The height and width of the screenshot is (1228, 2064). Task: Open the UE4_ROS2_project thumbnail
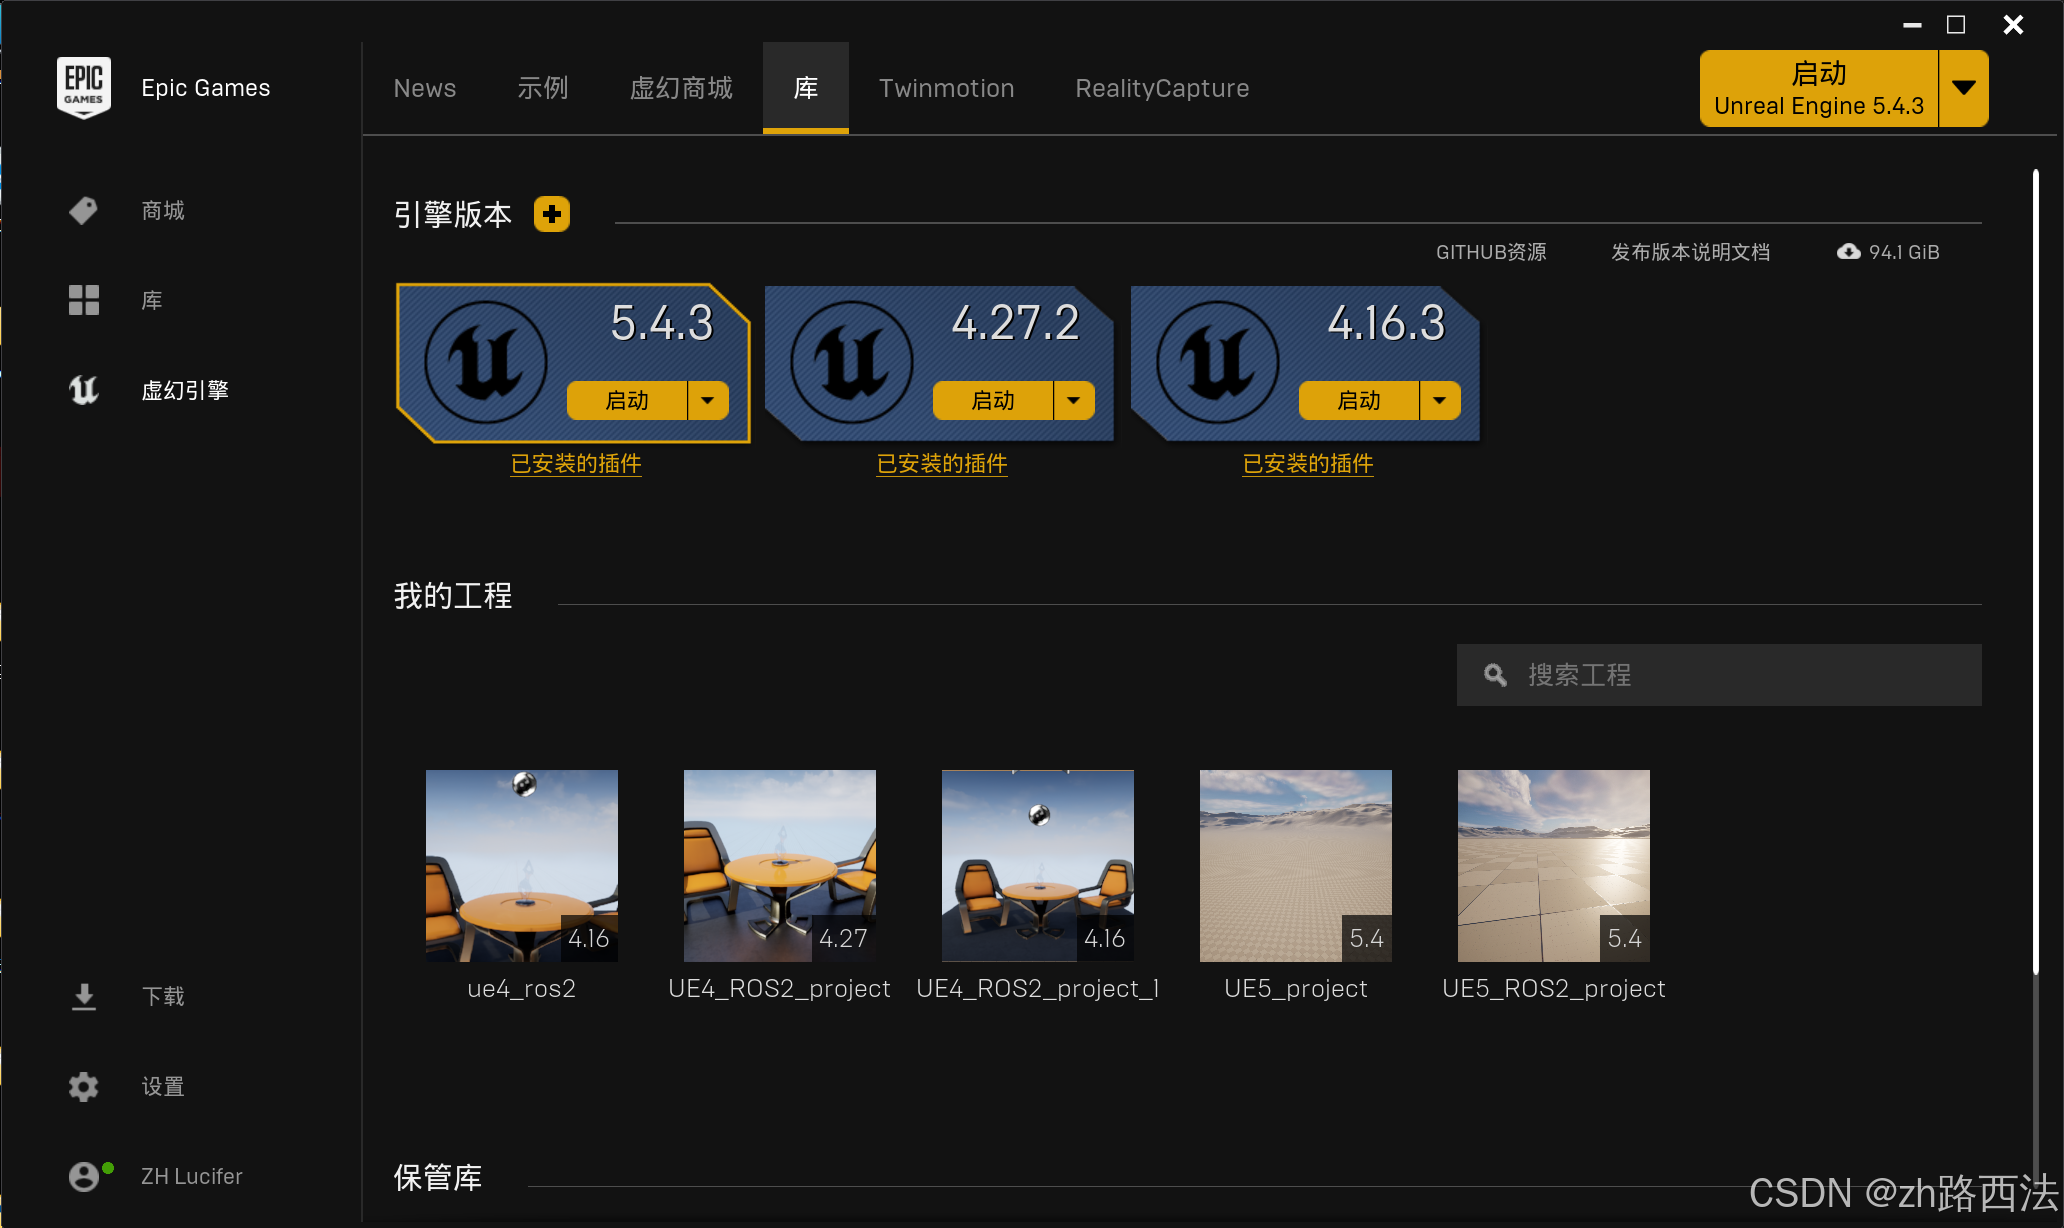[x=780, y=866]
